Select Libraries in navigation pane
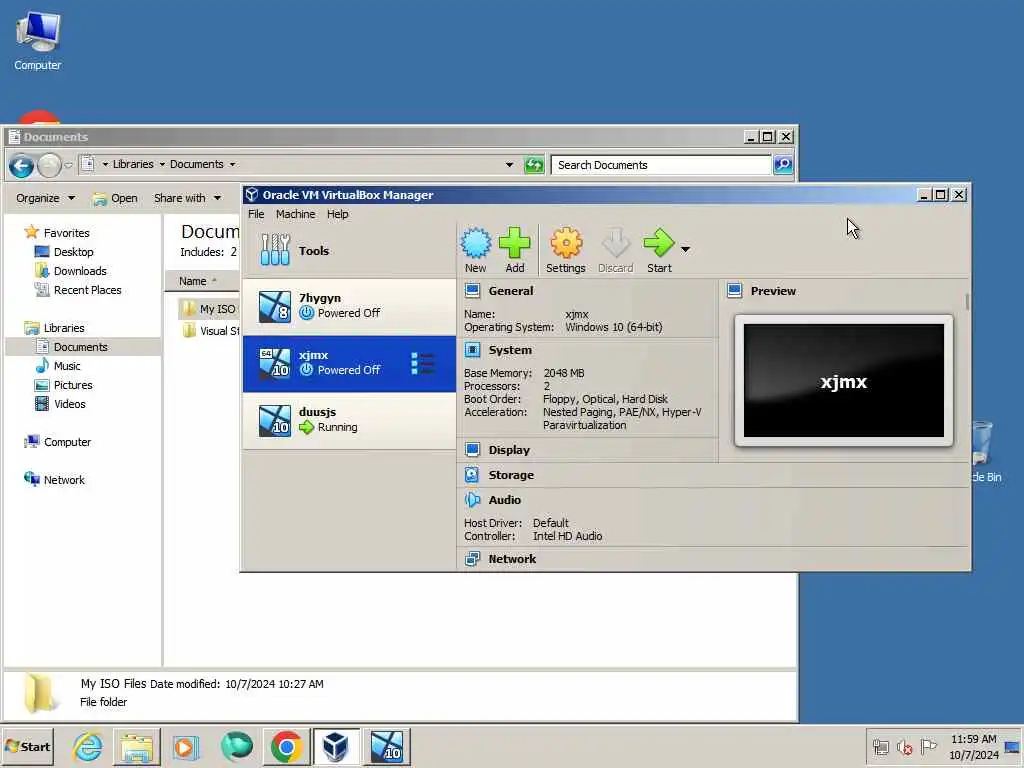This screenshot has width=1024, height=768. pos(63,328)
